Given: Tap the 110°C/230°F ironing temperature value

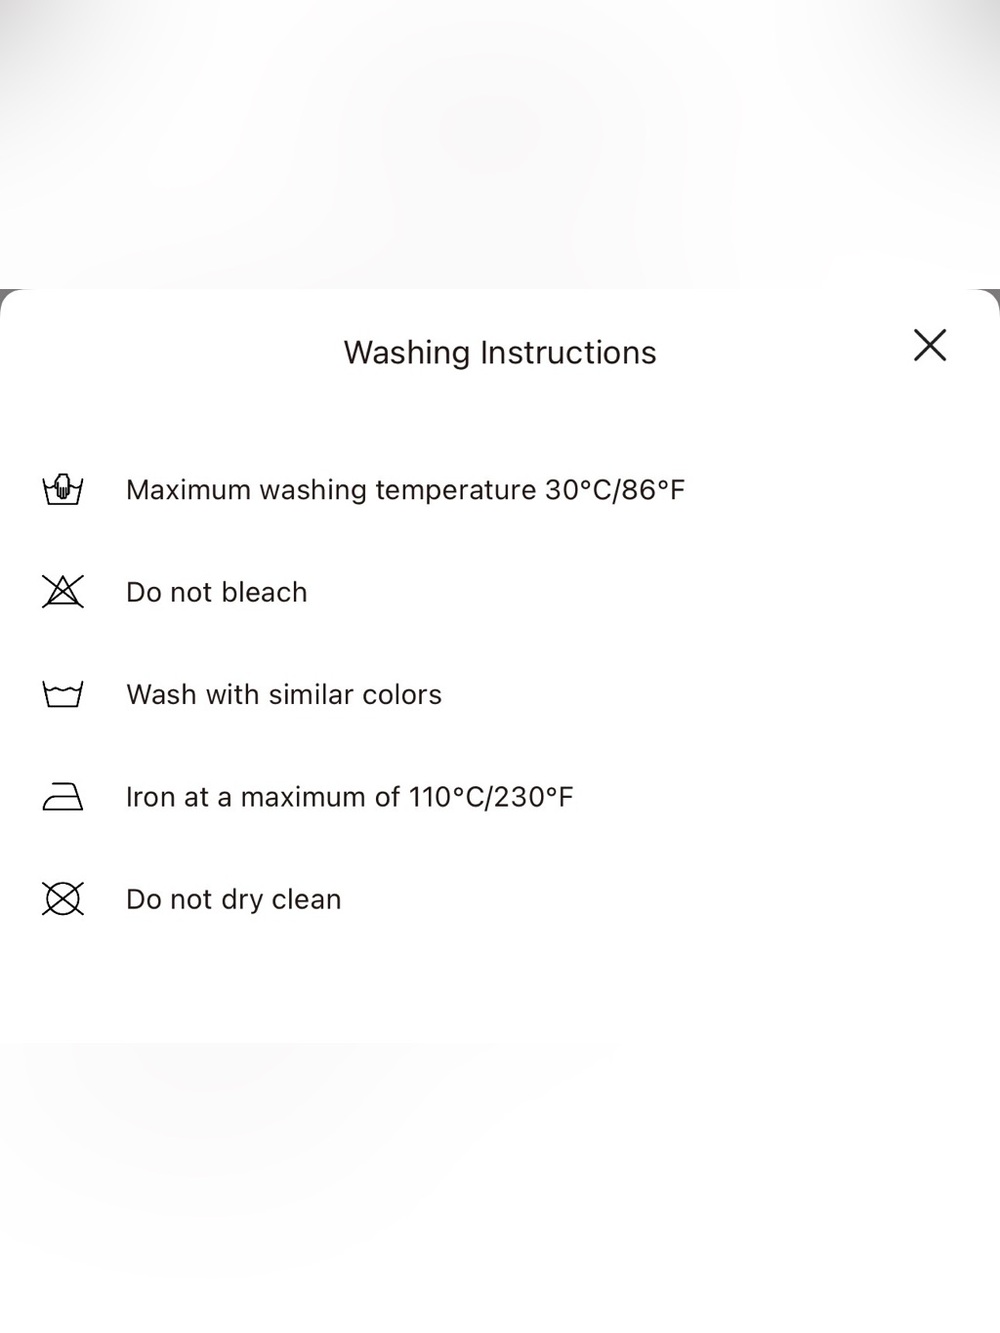Looking at the screenshot, I should (x=491, y=797).
